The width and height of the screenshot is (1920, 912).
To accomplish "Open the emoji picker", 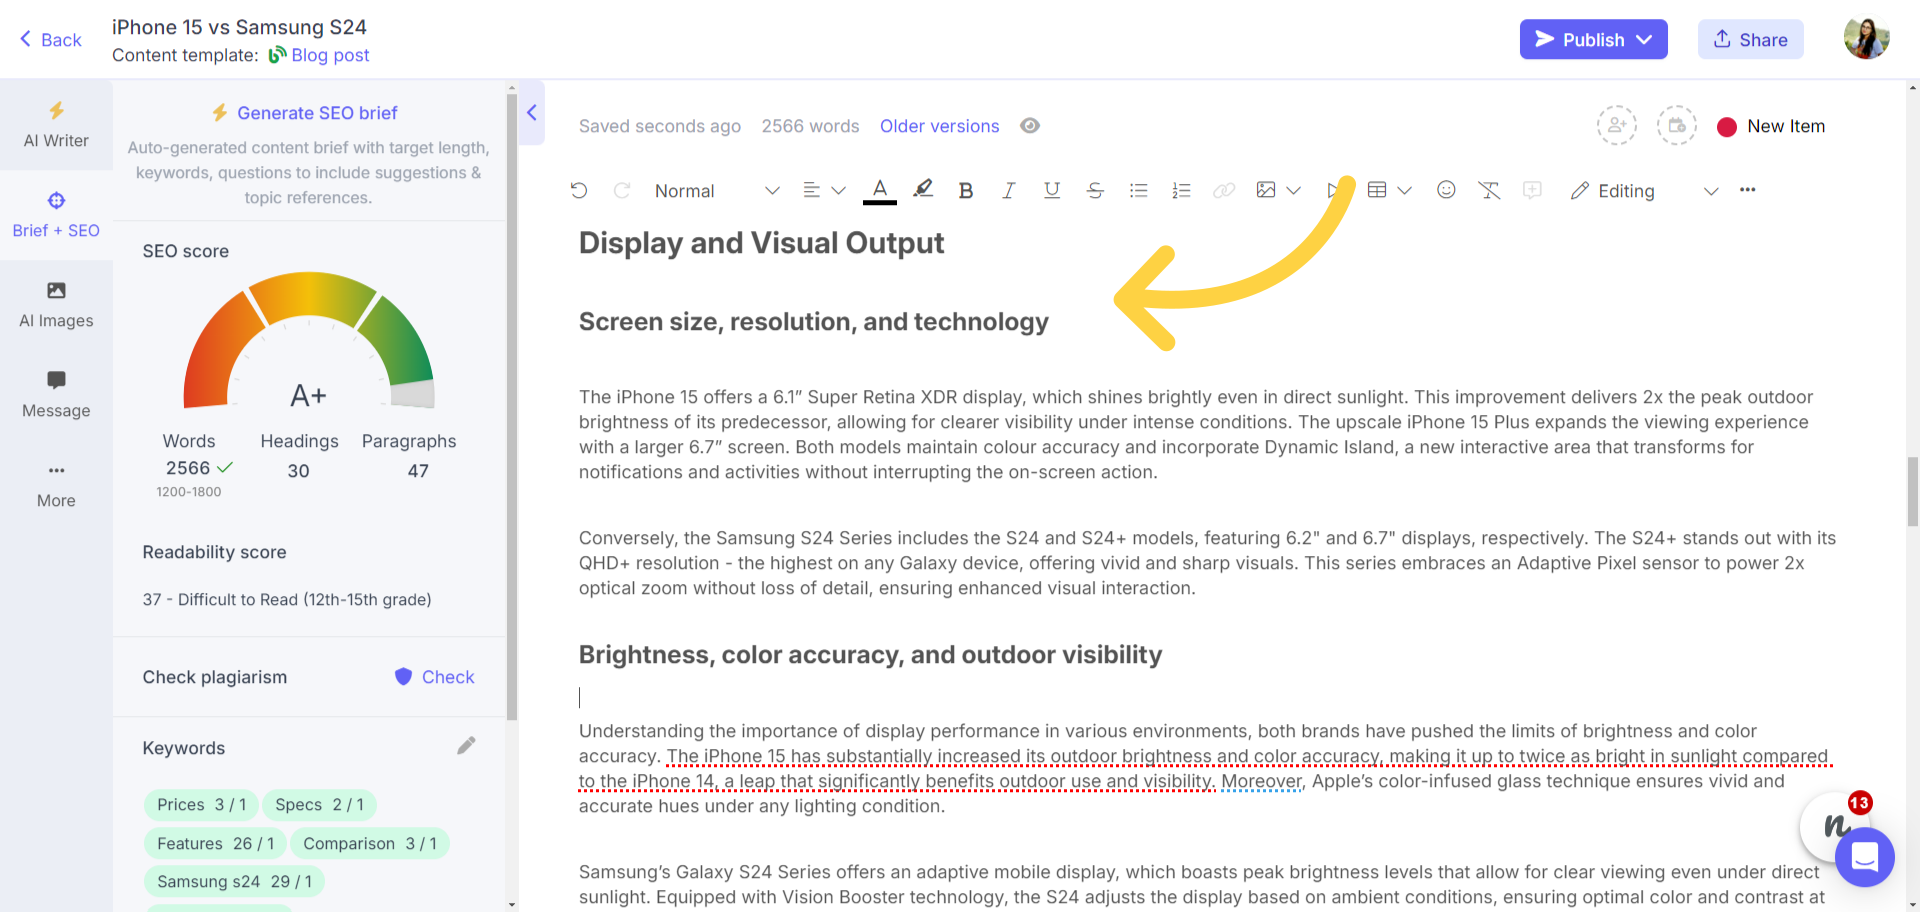I will tap(1446, 190).
